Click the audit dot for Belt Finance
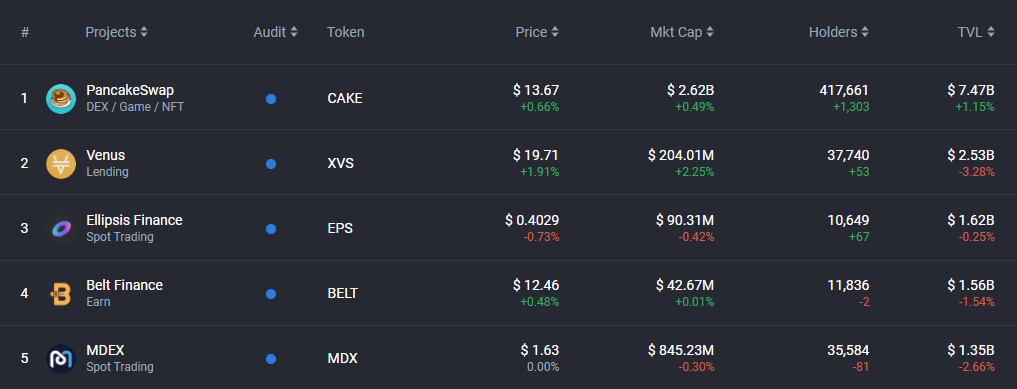This screenshot has width=1017, height=389. (271, 294)
